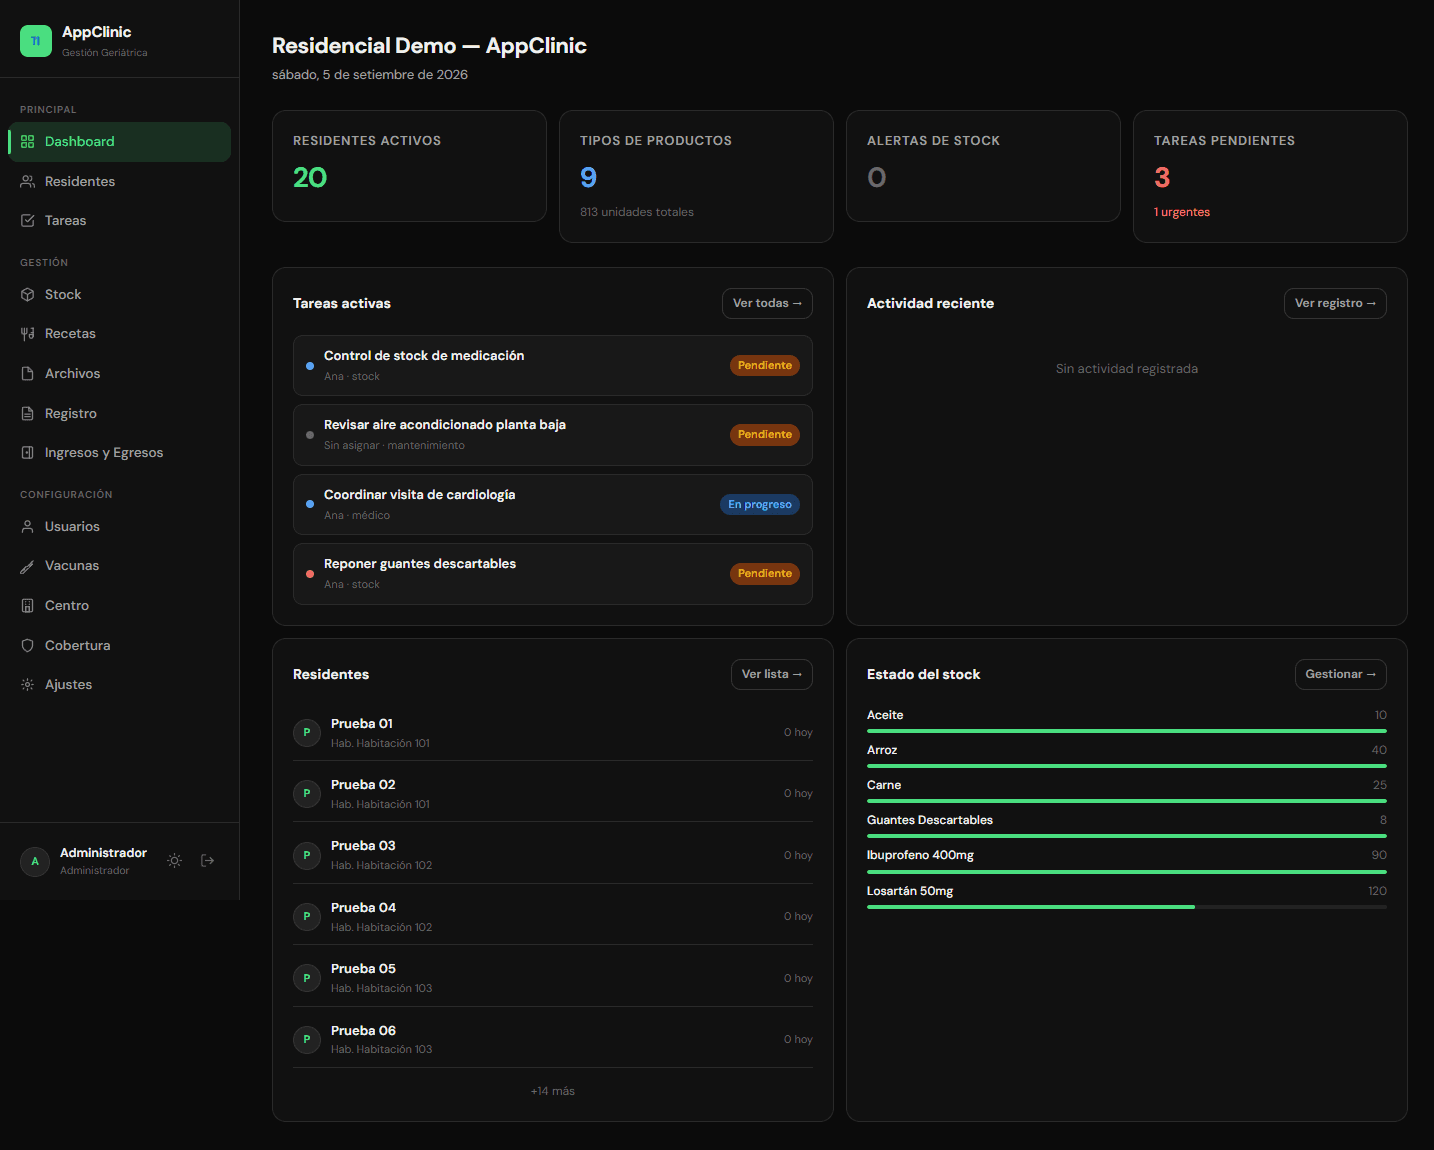
Task: Select resident Prueba 02
Action: tap(553, 794)
